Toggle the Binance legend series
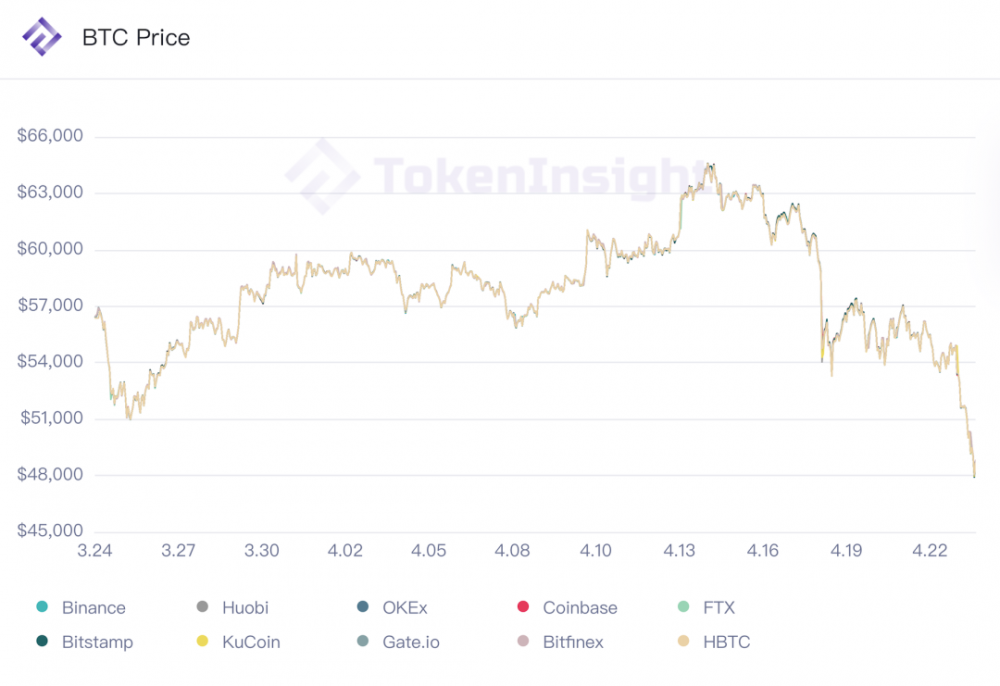 (93, 608)
